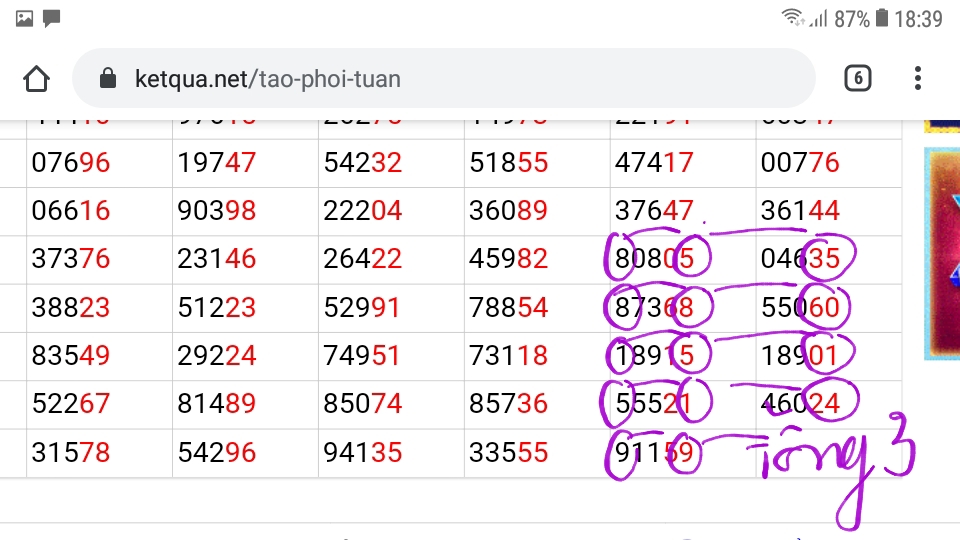Select table cell 81489

click(x=245, y=405)
